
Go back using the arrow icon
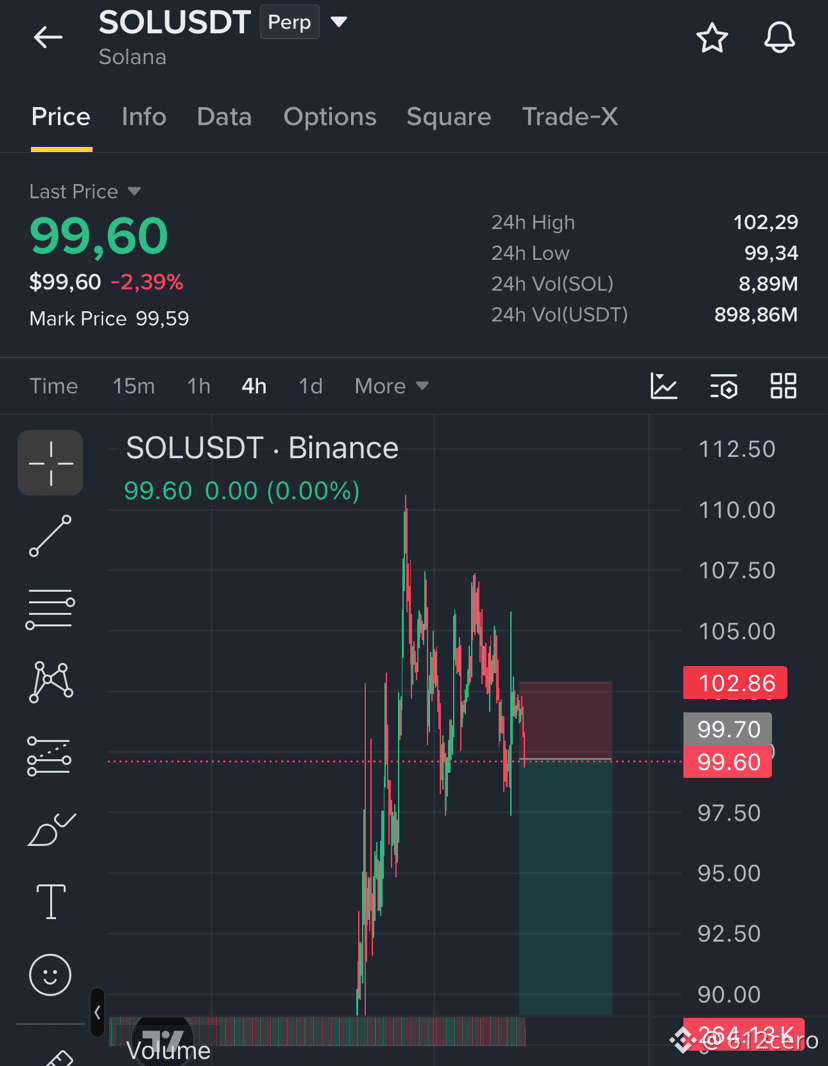click(48, 37)
